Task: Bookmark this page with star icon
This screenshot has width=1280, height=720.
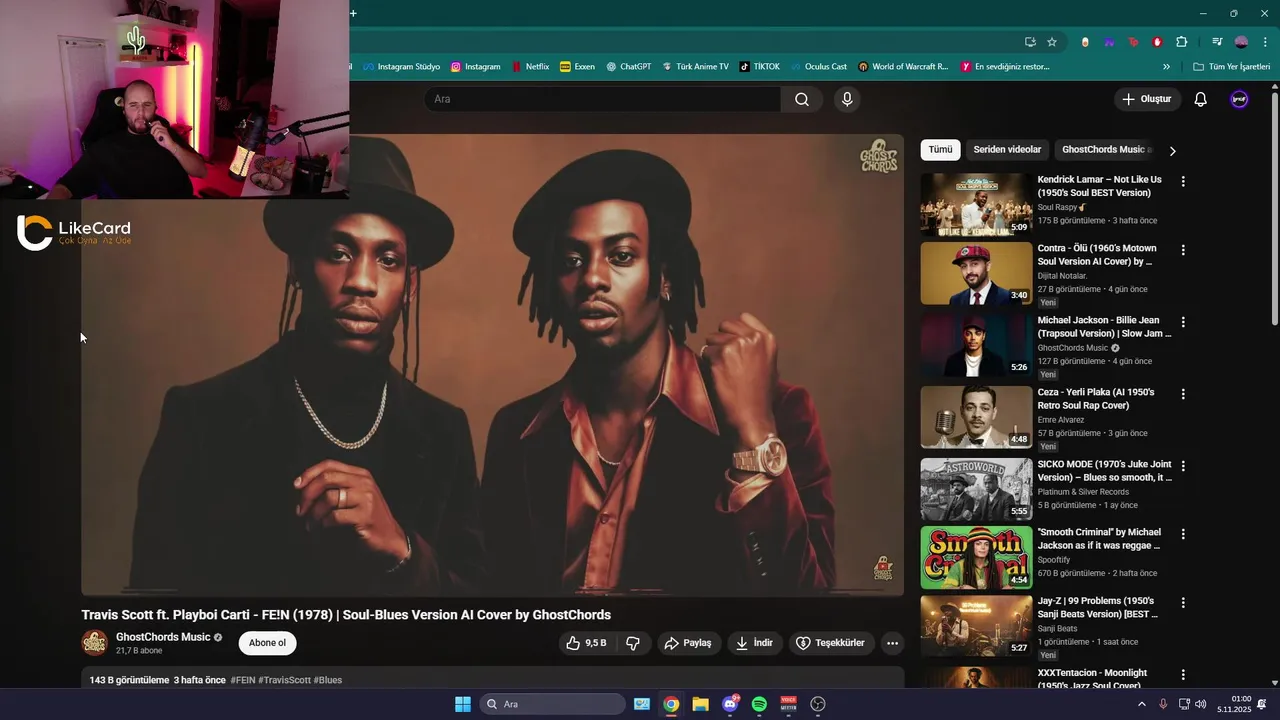Action: pyautogui.click(x=1052, y=42)
